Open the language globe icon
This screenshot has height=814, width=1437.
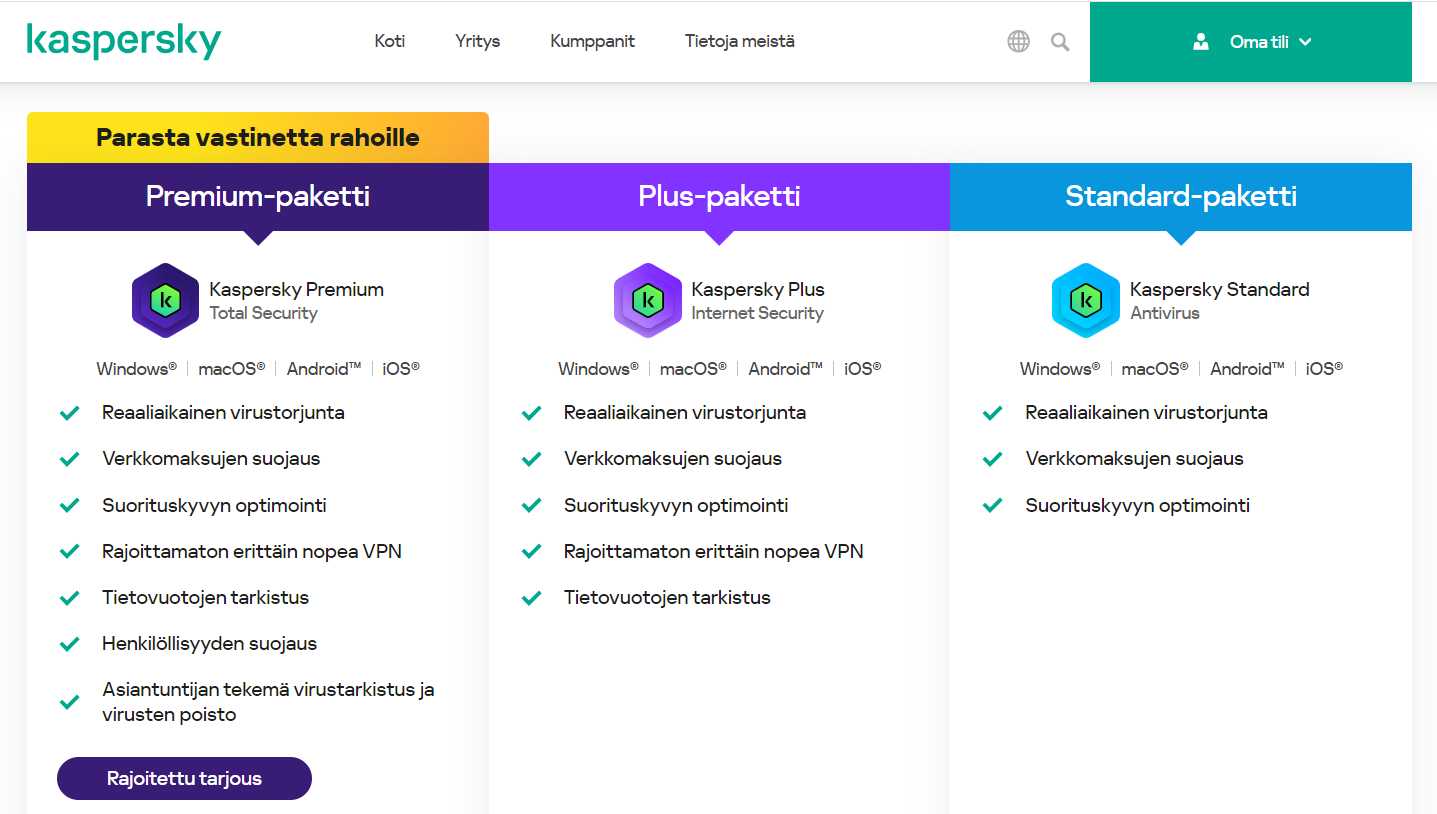click(x=1018, y=41)
